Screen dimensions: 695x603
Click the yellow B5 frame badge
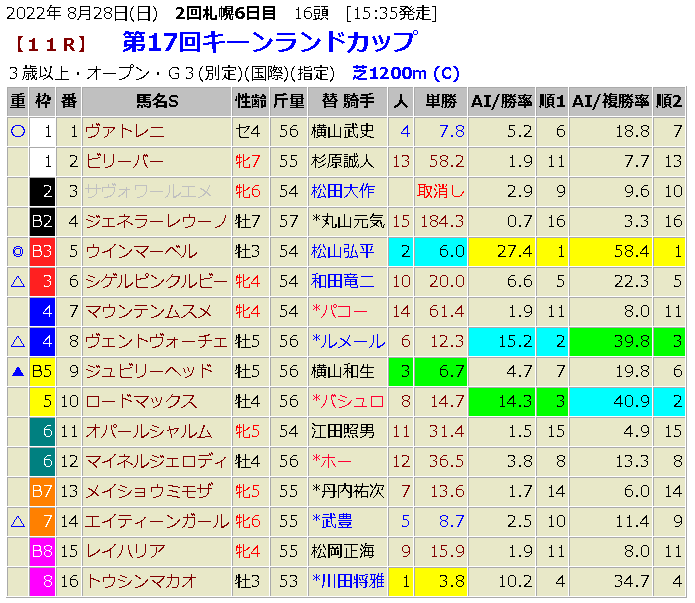tap(42, 372)
